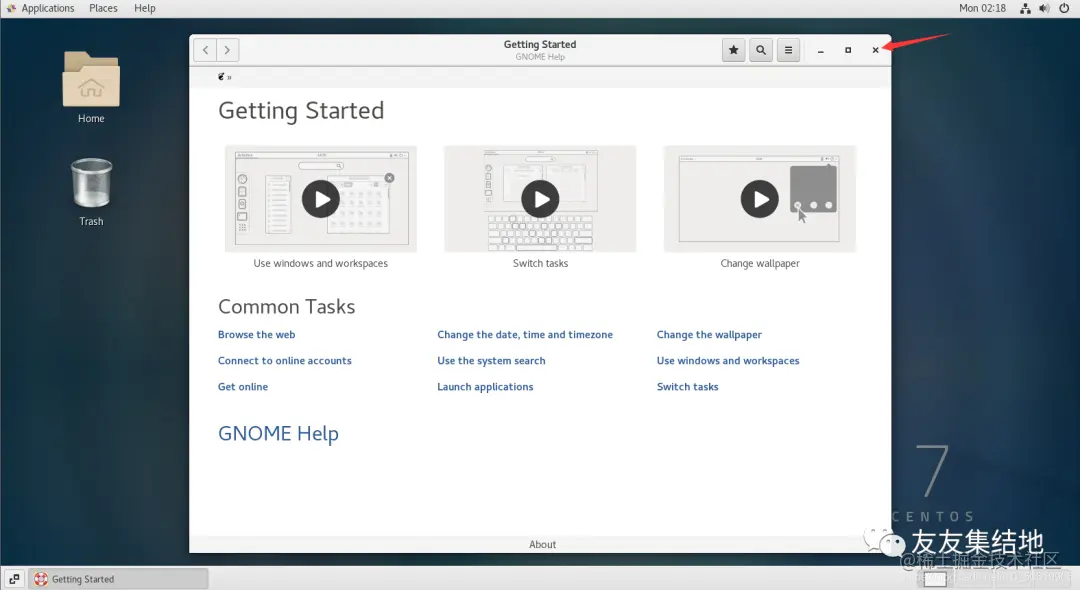The height and width of the screenshot is (590, 1080).
Task: Click the power icon in top bar
Action: [1064, 8]
